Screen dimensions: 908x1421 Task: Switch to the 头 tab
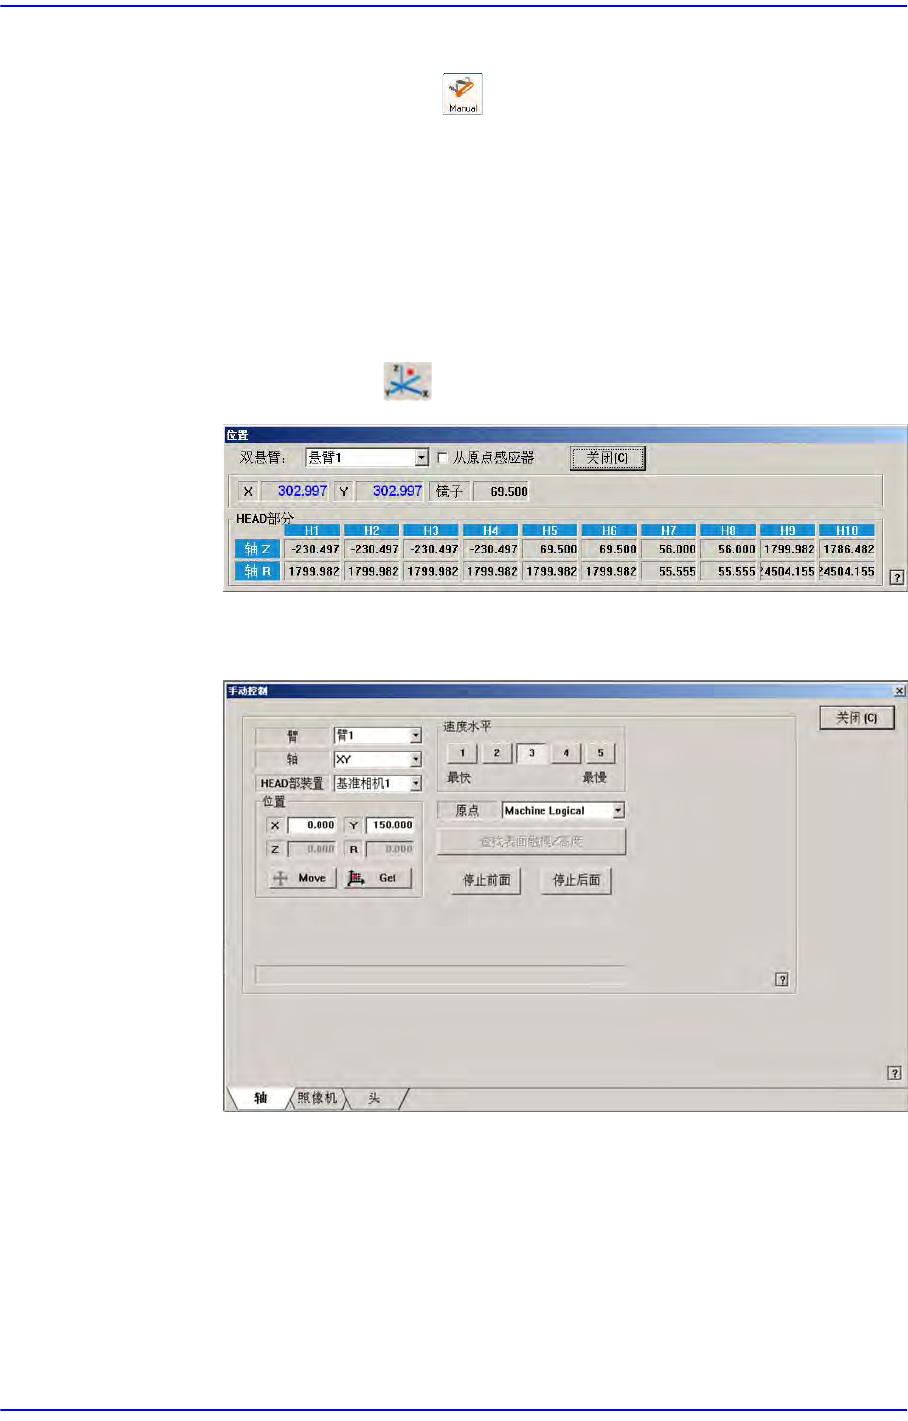tap(374, 1098)
